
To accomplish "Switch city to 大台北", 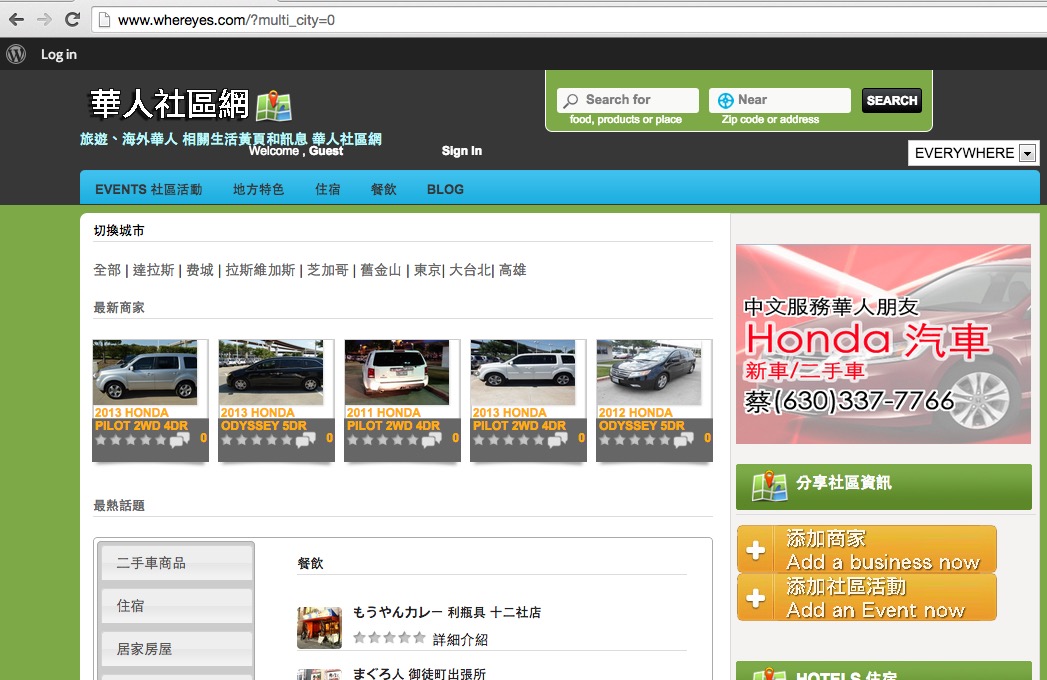I will (x=470, y=270).
